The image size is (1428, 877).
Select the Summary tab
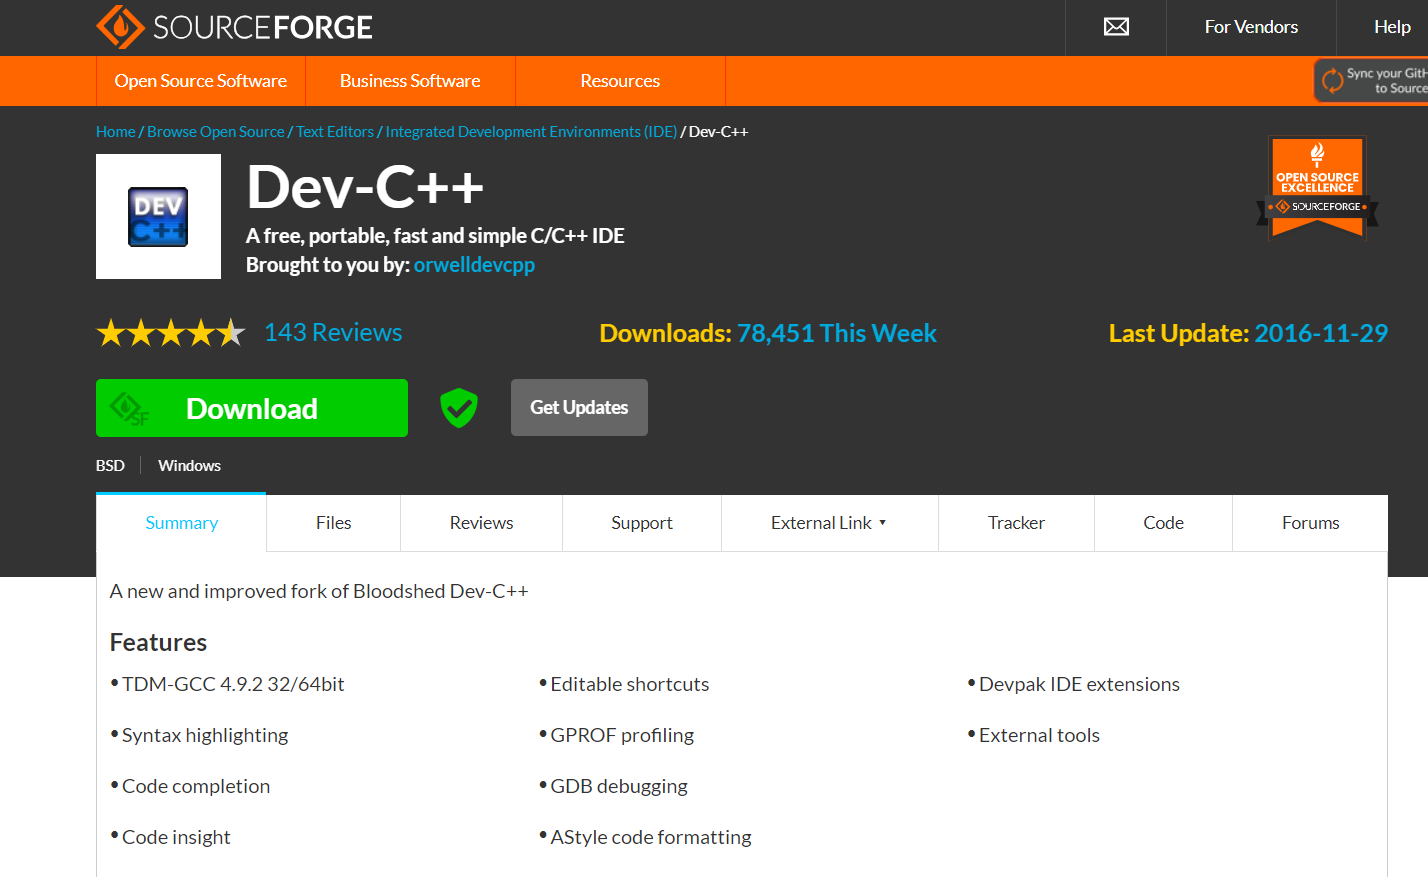pos(181,523)
